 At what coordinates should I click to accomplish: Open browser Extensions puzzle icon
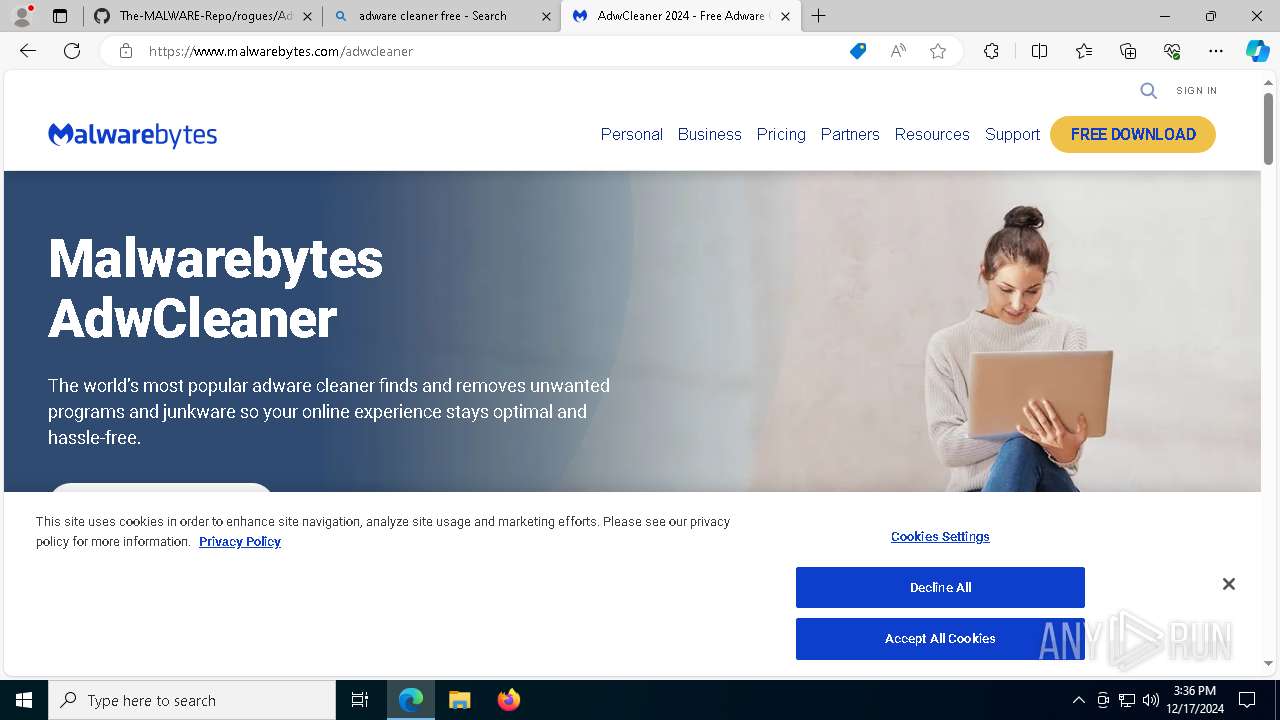pyautogui.click(x=991, y=51)
